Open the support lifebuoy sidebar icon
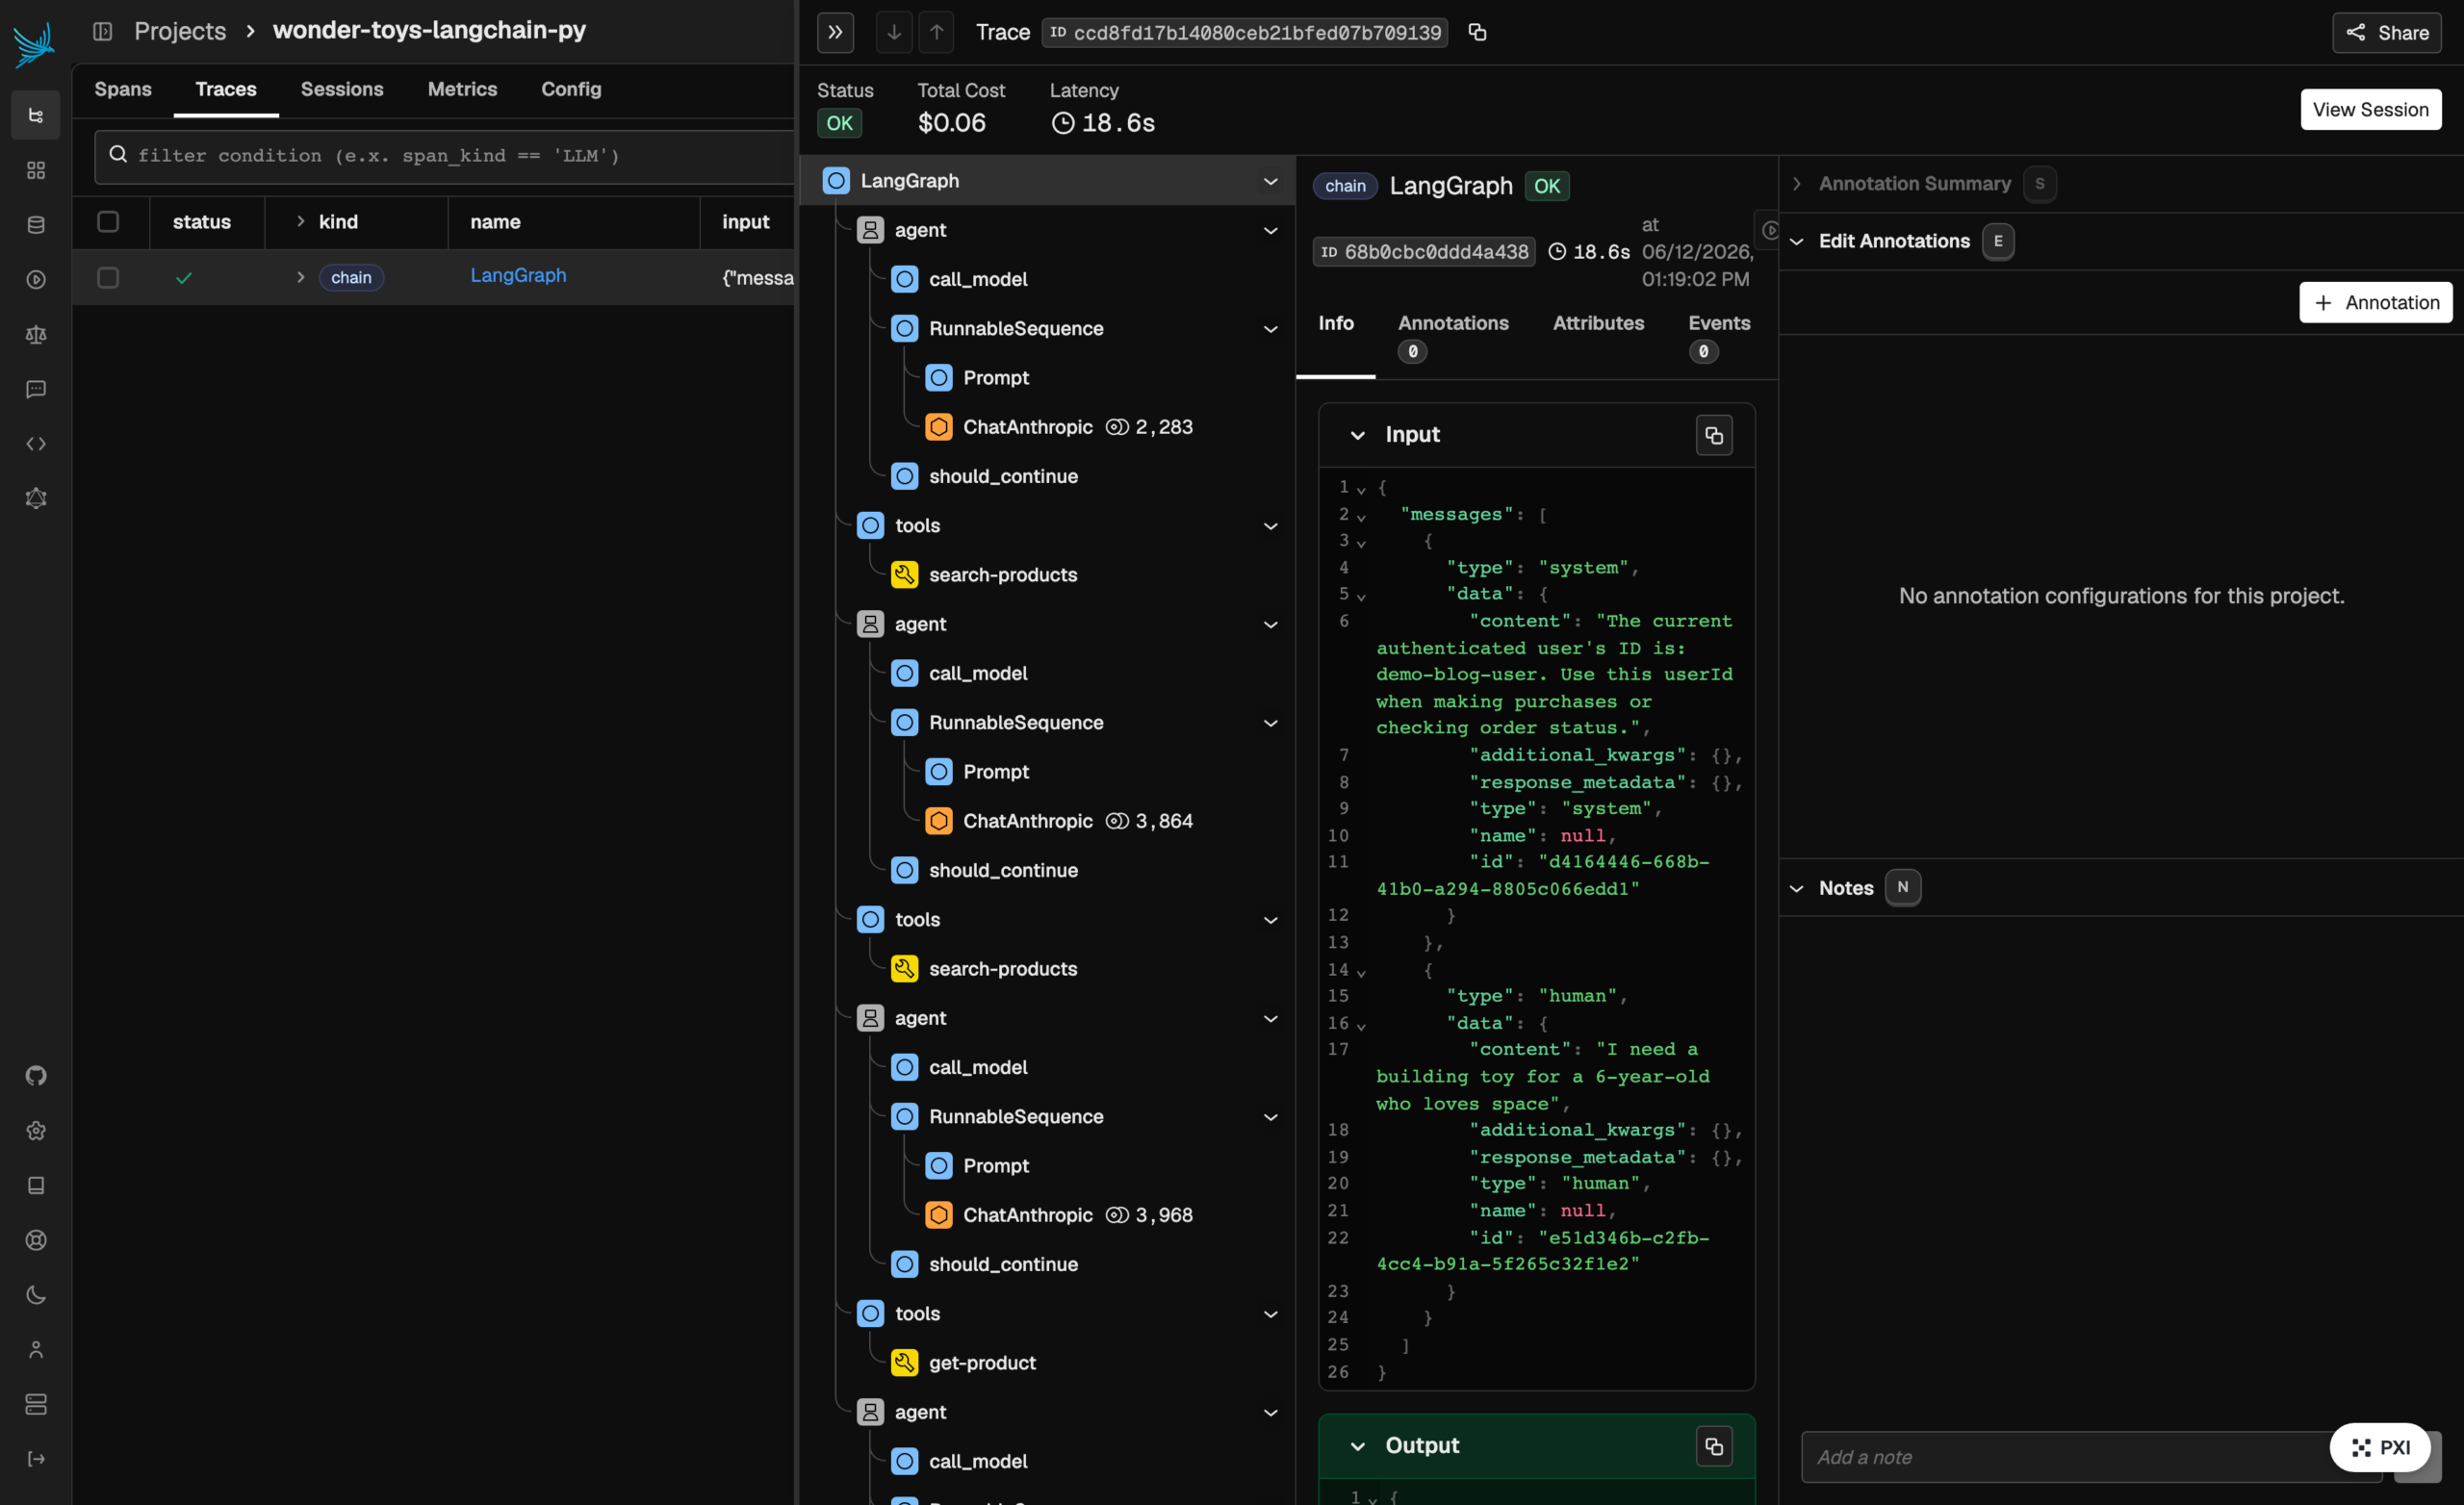Image resolution: width=2464 pixels, height=1505 pixels. coord(36,1240)
